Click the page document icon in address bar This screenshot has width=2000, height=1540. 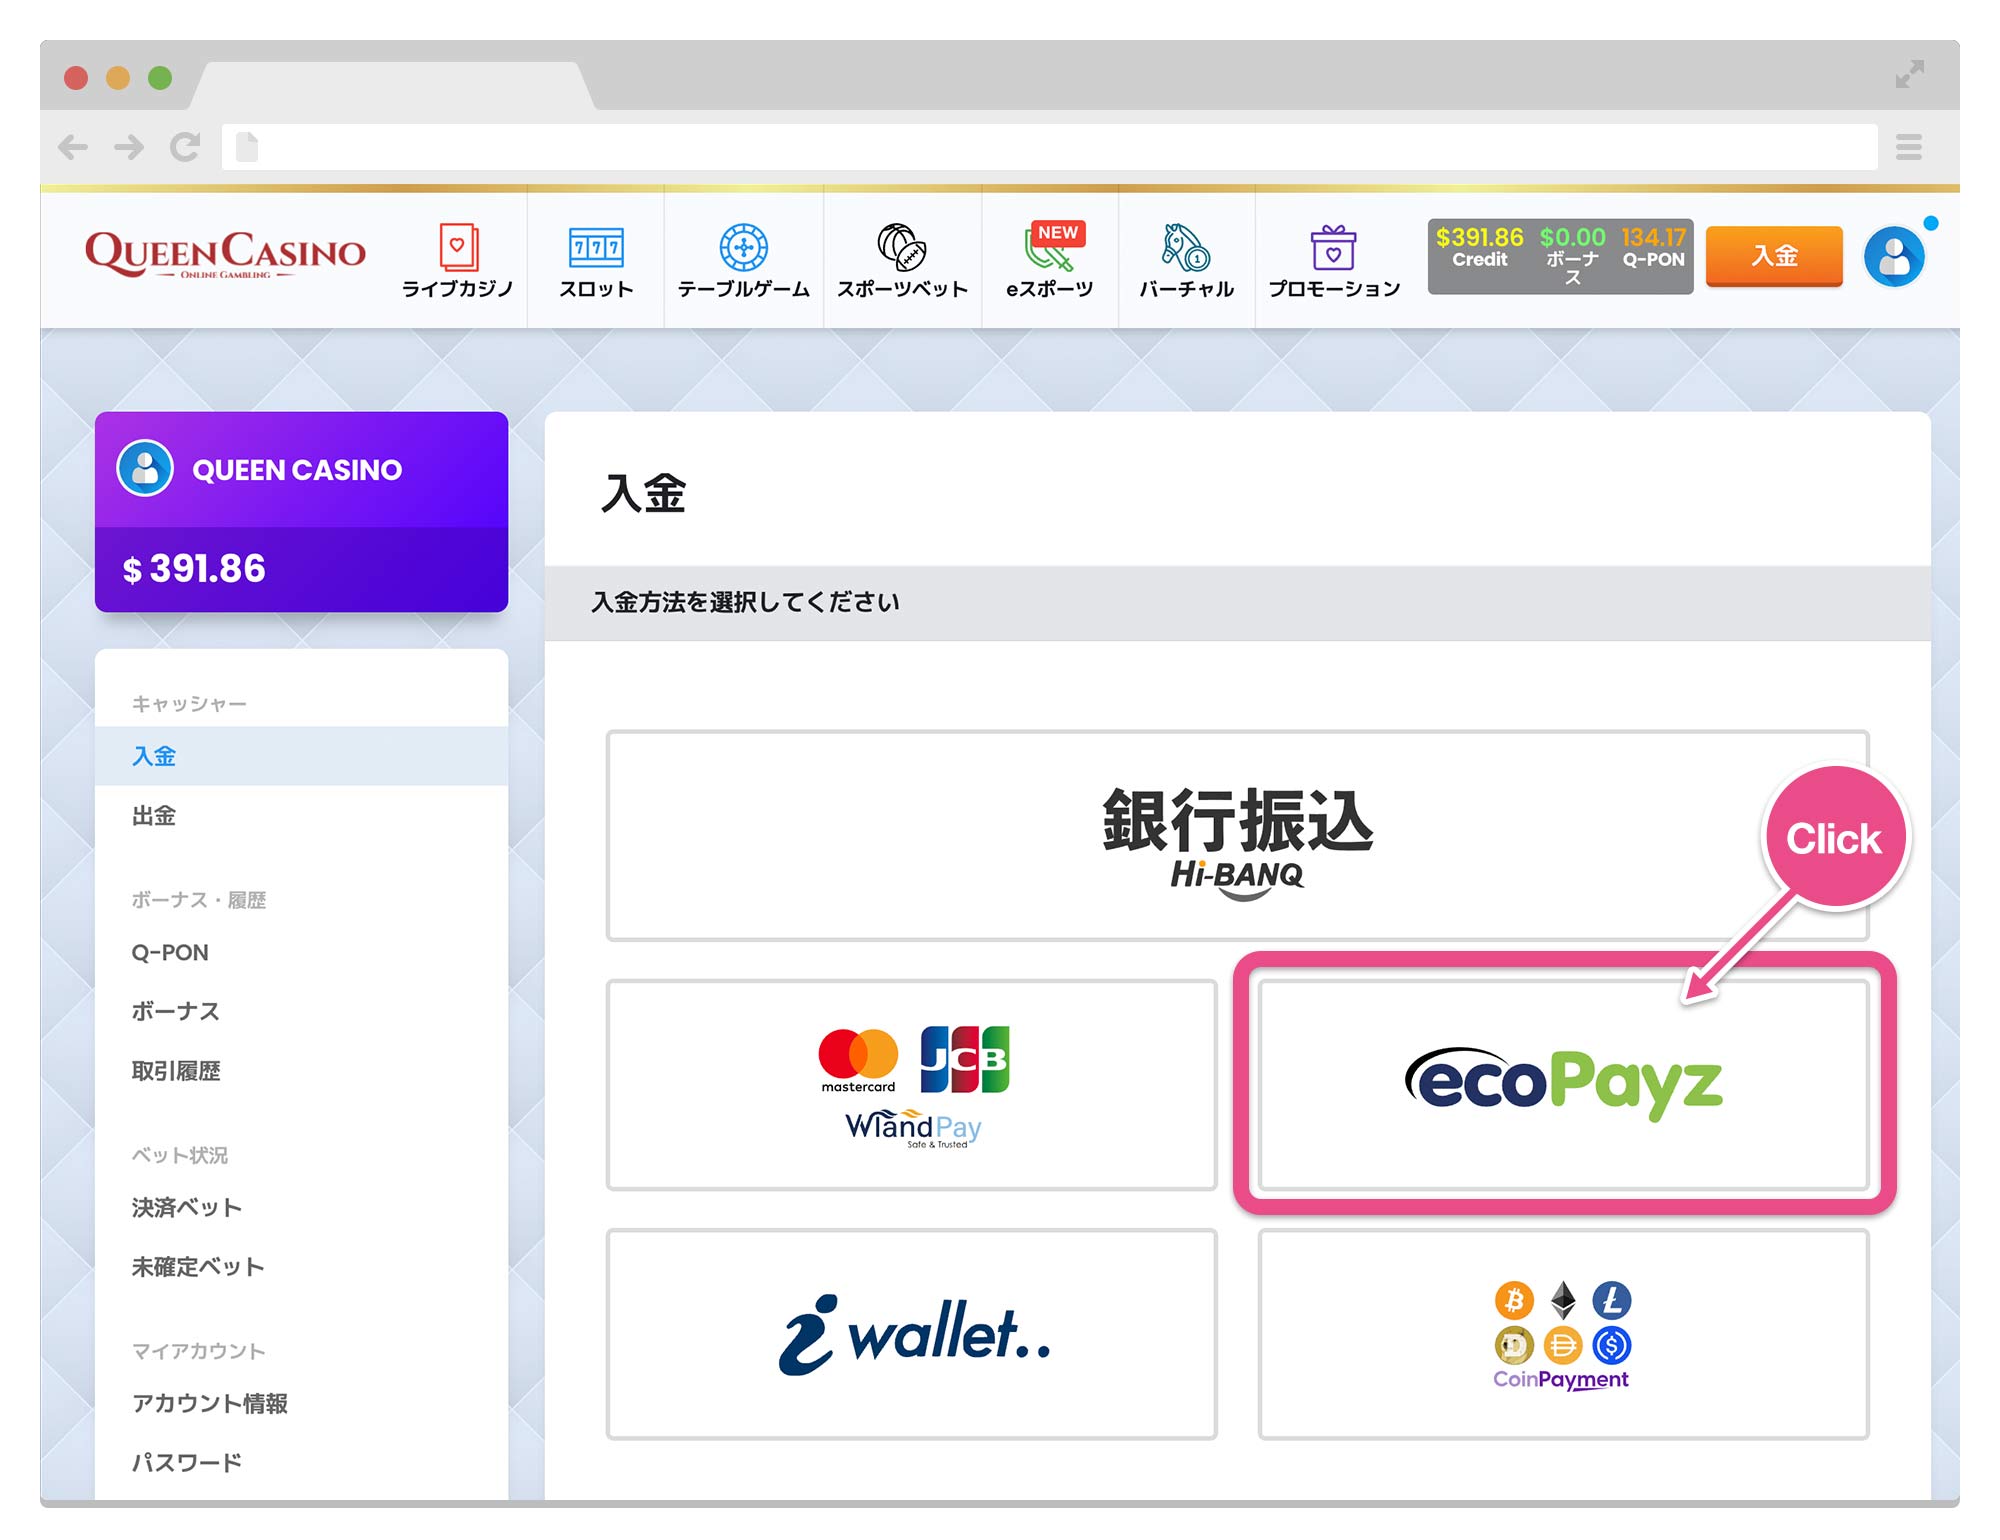click(x=247, y=147)
